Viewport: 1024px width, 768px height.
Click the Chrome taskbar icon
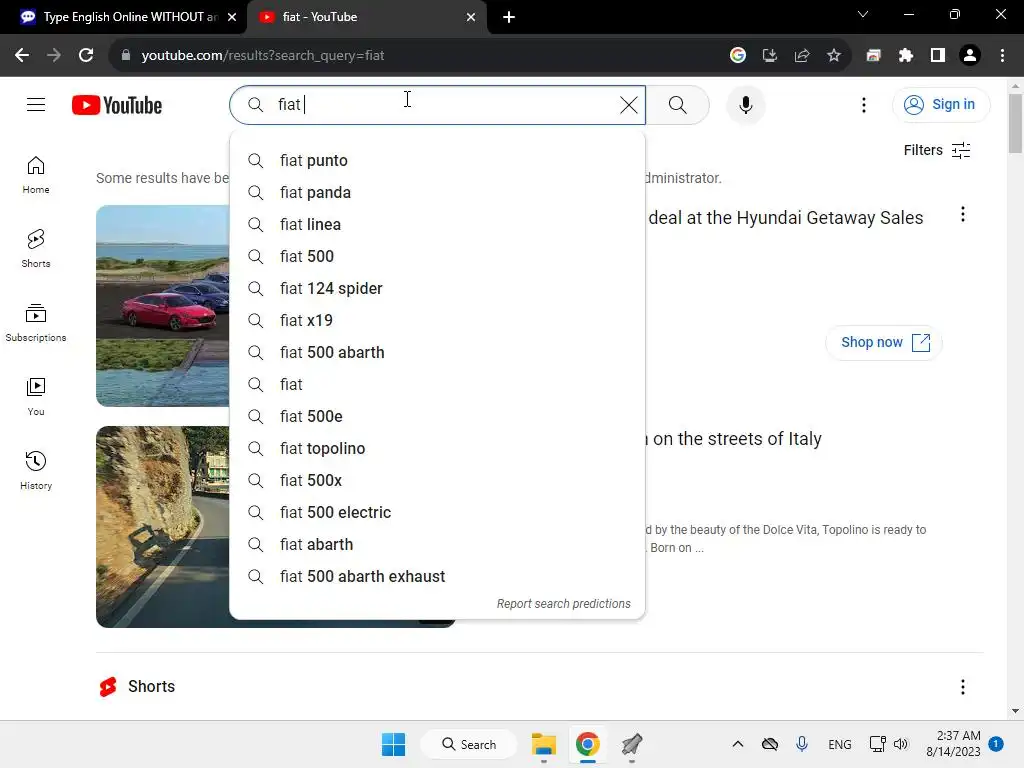[587, 744]
